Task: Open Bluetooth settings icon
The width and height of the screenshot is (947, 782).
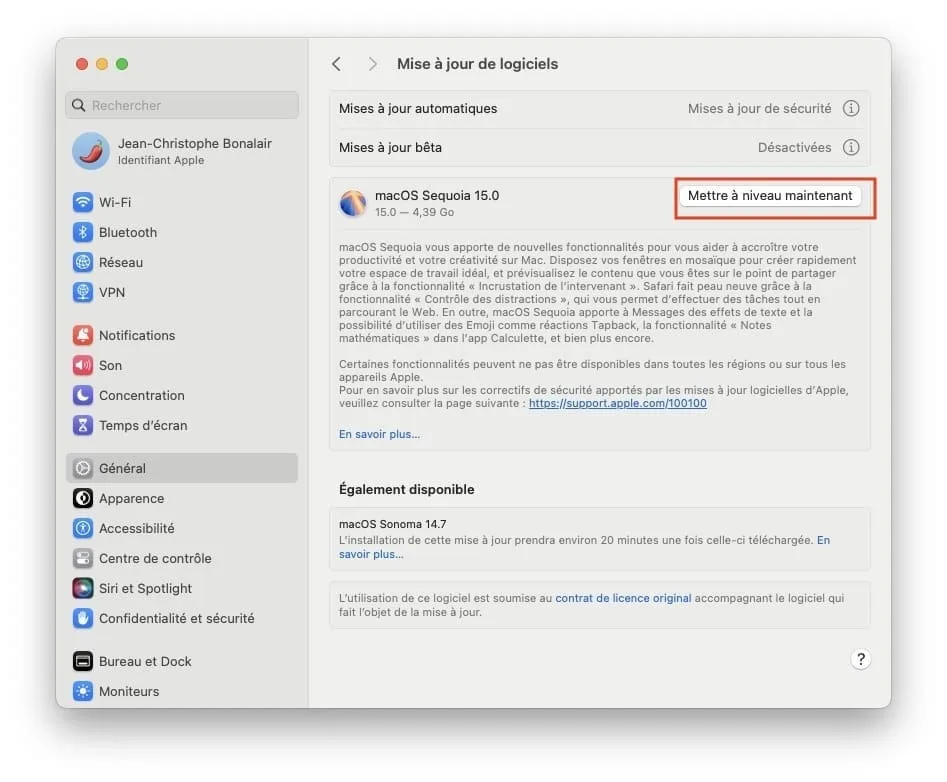Action: [83, 232]
